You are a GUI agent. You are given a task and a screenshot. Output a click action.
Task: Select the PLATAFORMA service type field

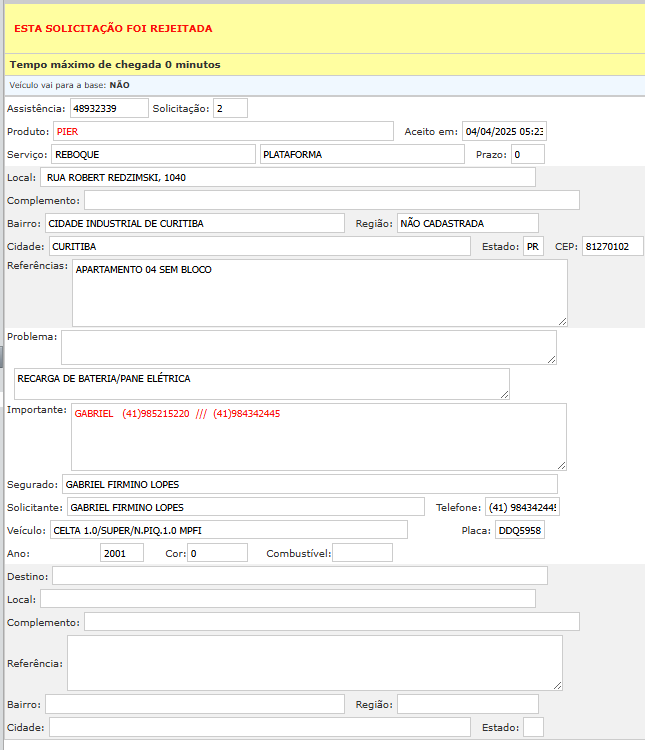[x=362, y=154]
